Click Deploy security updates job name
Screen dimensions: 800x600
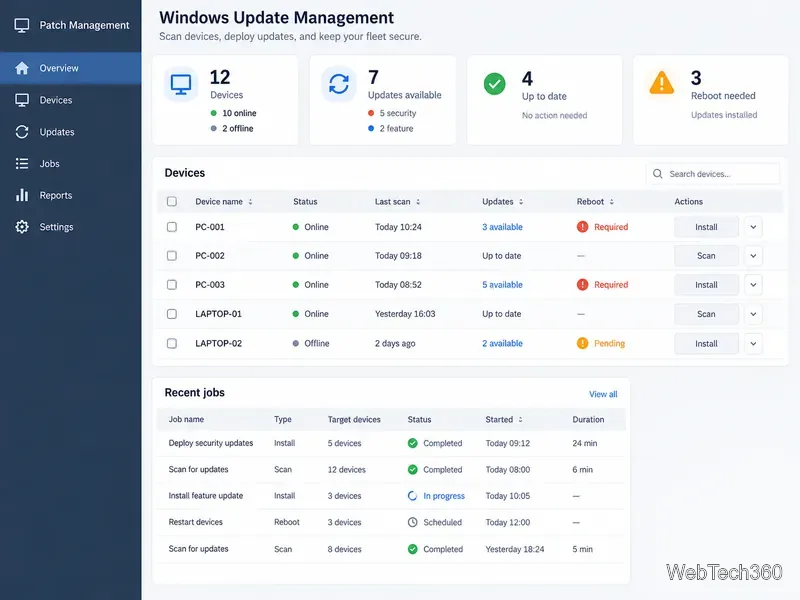point(211,443)
